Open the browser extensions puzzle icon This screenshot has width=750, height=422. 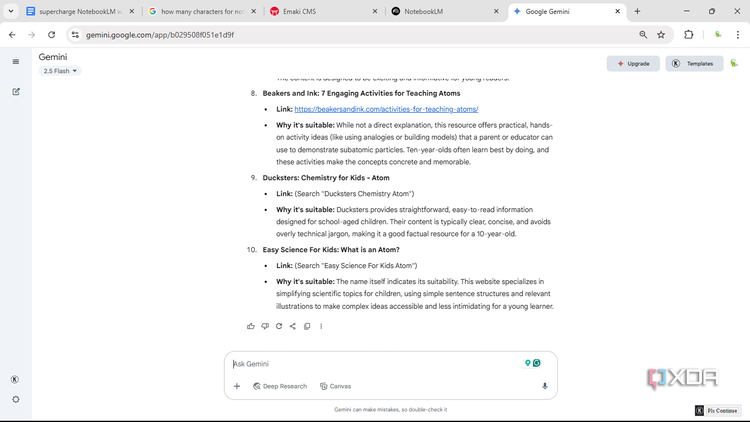tap(689, 35)
